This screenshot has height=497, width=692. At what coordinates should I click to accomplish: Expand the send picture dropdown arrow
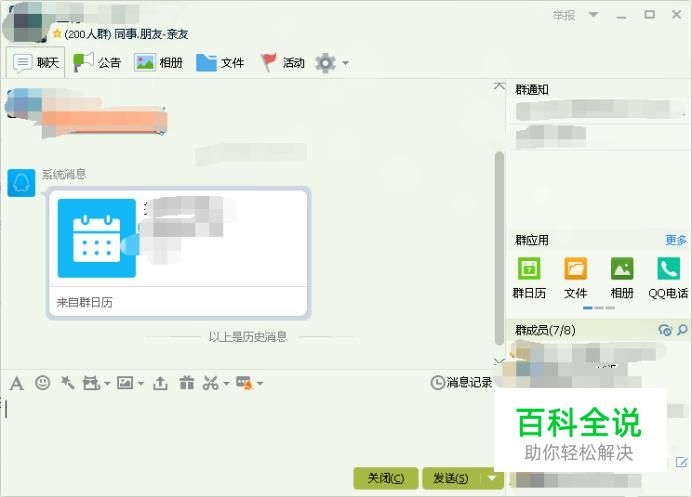(x=141, y=384)
